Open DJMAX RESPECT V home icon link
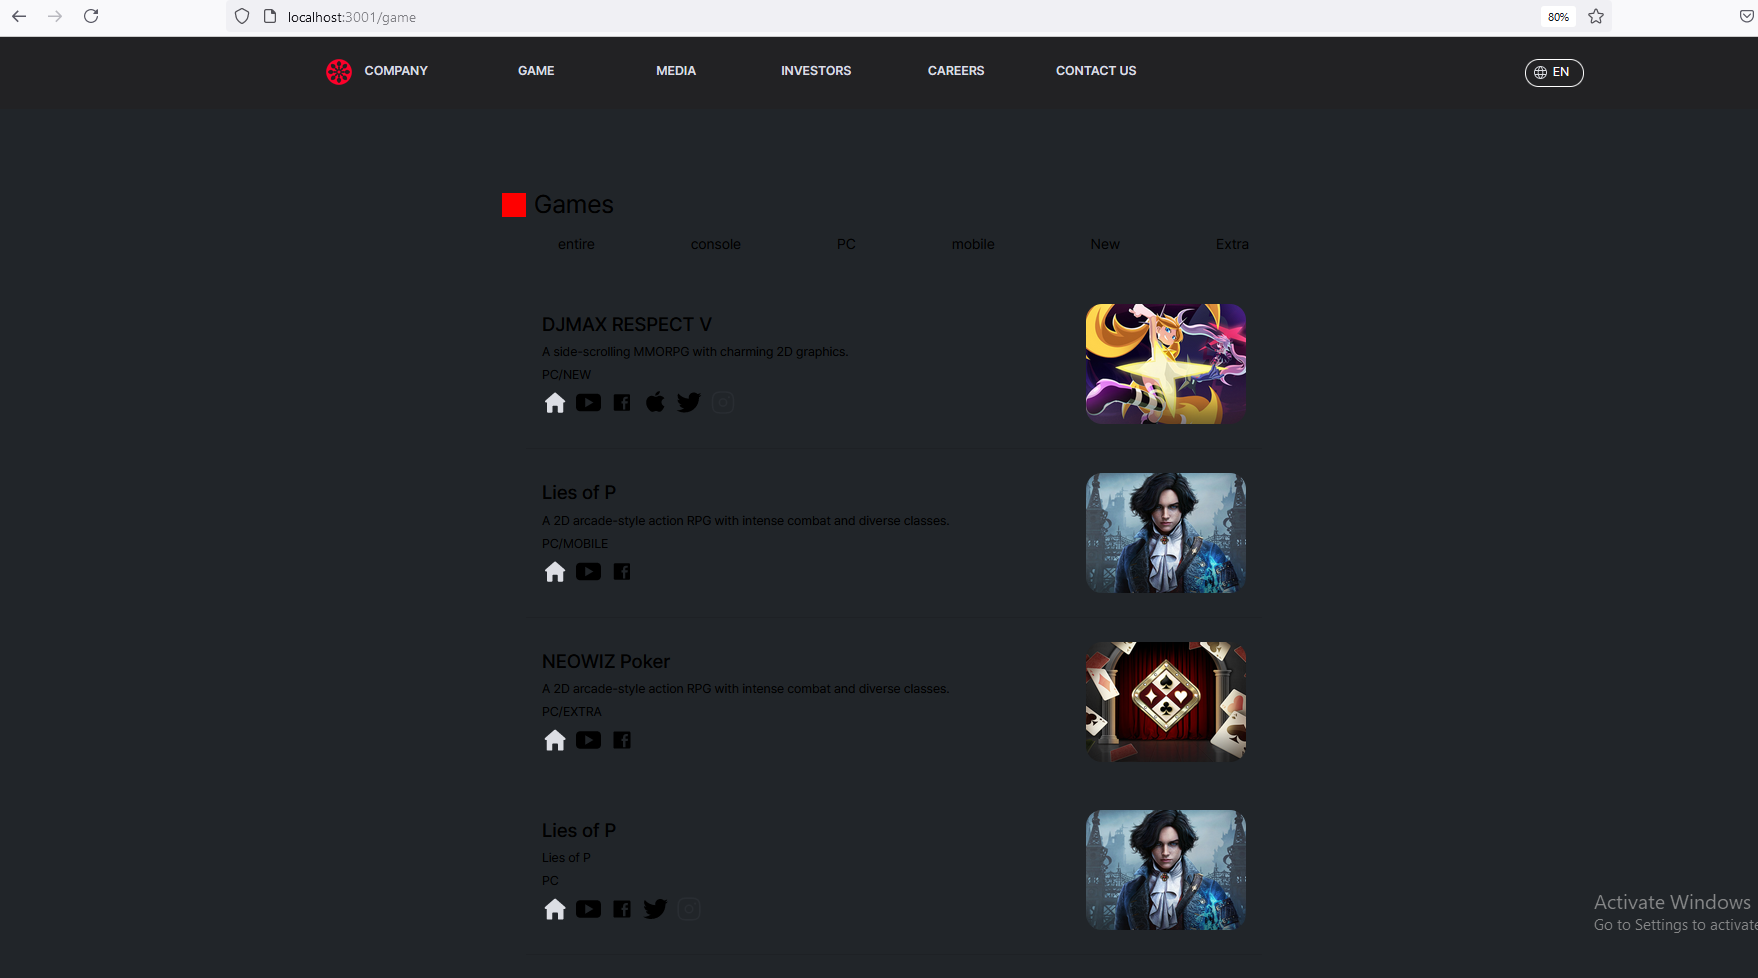 [555, 403]
